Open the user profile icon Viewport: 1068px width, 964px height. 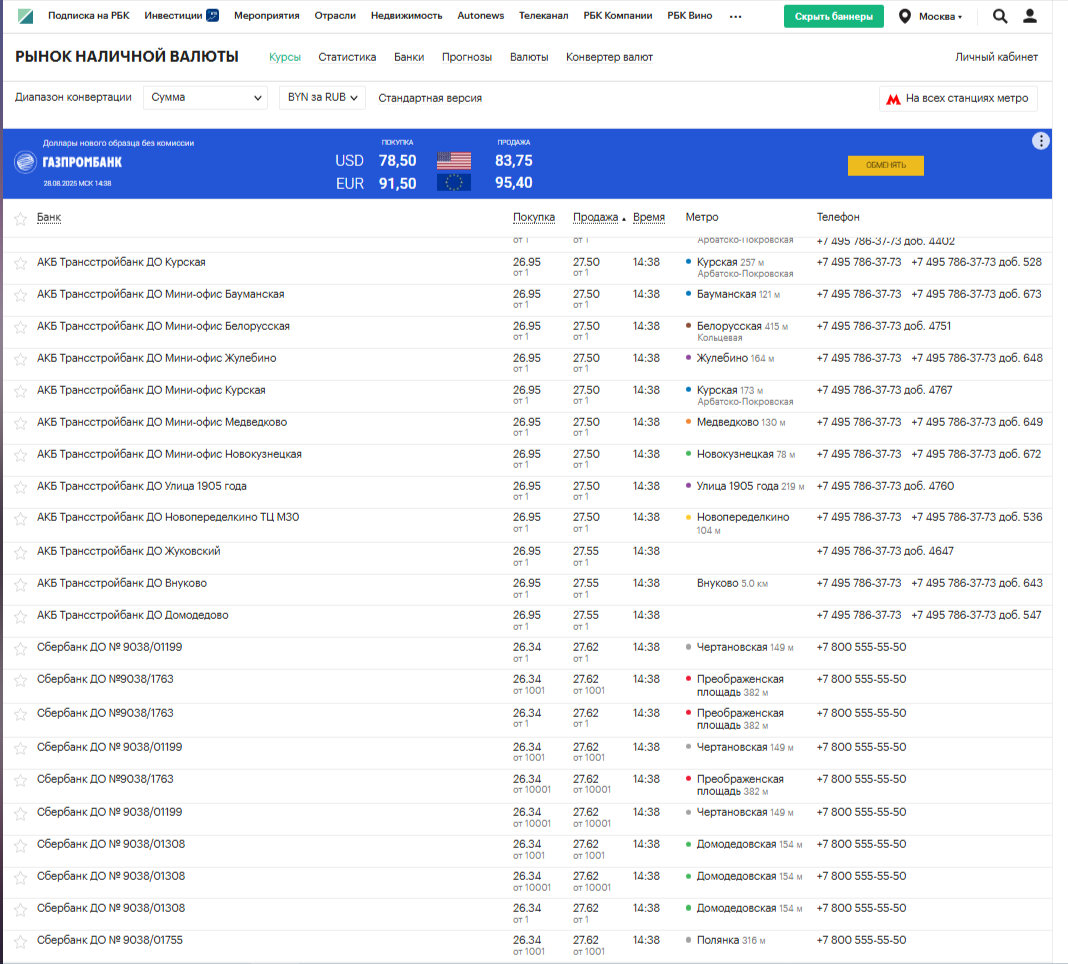point(1030,16)
